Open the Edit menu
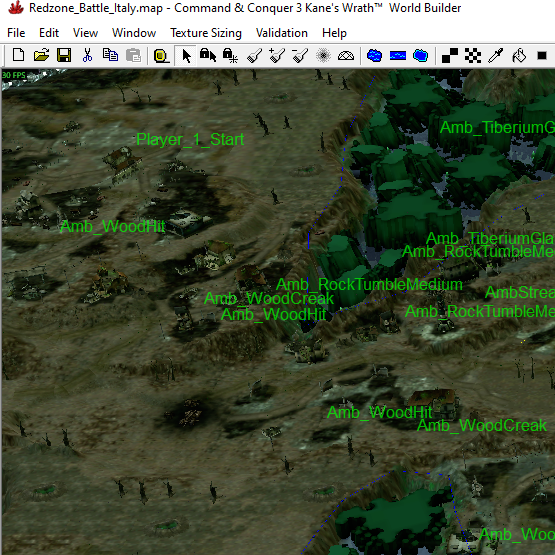Image resolution: width=555 pixels, height=555 pixels. [x=49, y=33]
